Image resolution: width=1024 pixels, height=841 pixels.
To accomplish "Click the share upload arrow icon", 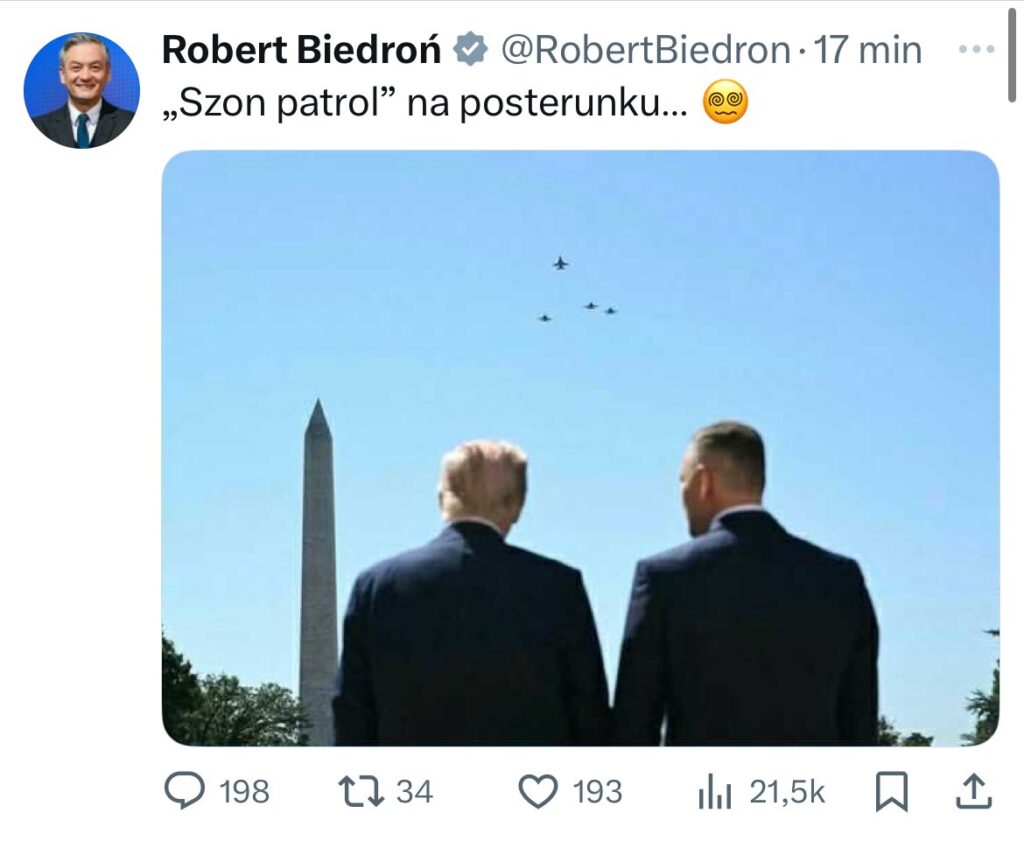I will tap(974, 791).
